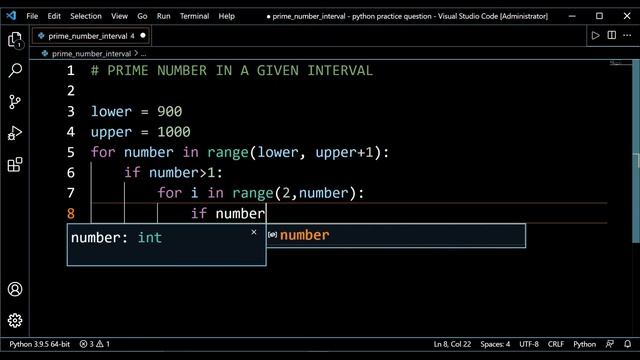640x360 pixels.
Task: Expand the breadcrumb ellipsis symbol
Action: coord(143,53)
